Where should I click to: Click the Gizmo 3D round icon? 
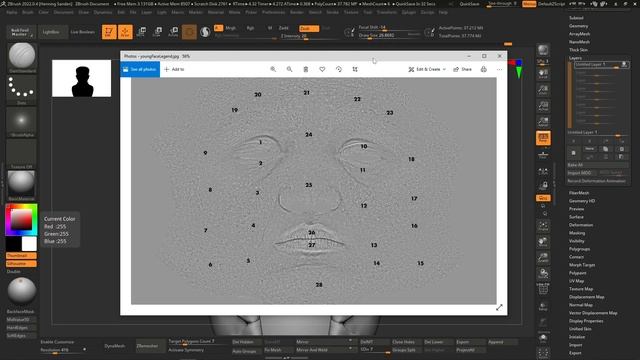189,32
